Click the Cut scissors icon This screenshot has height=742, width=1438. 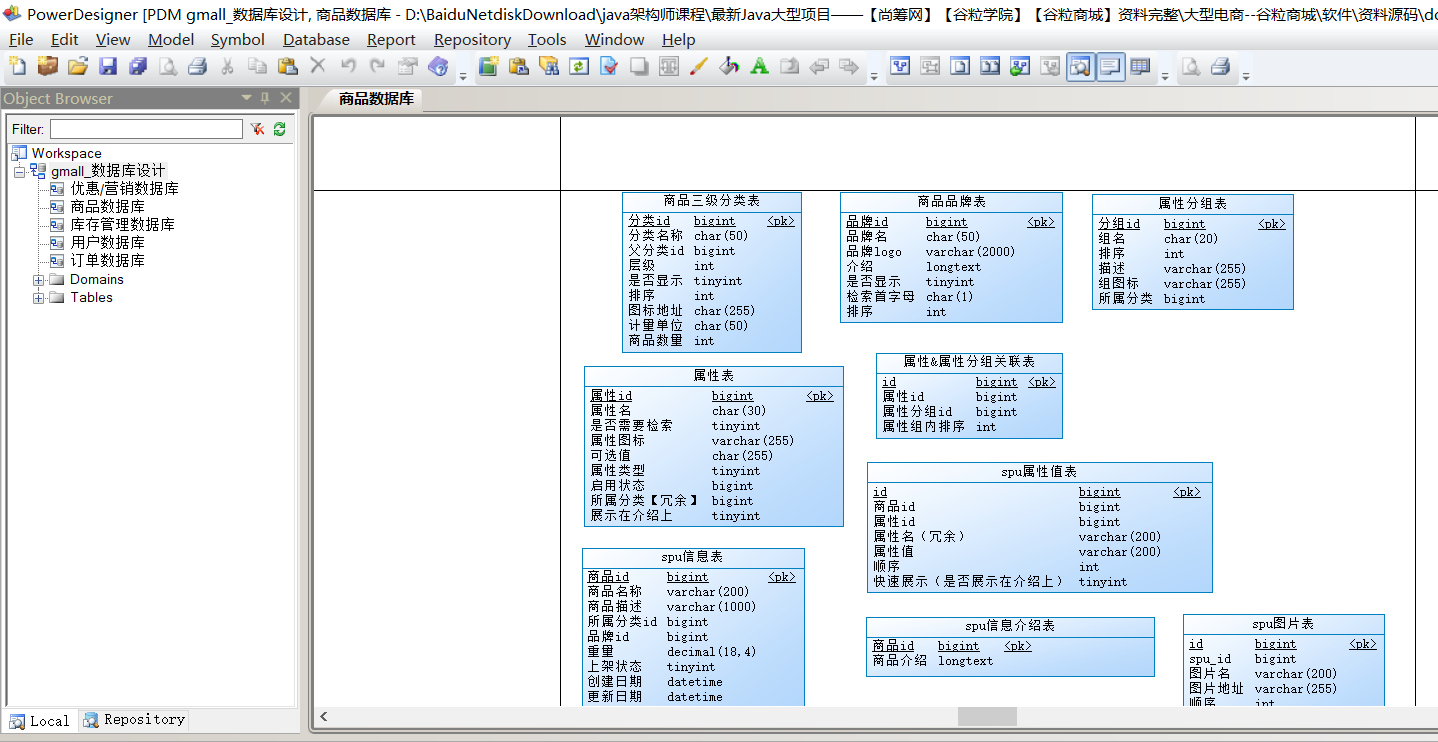point(227,66)
